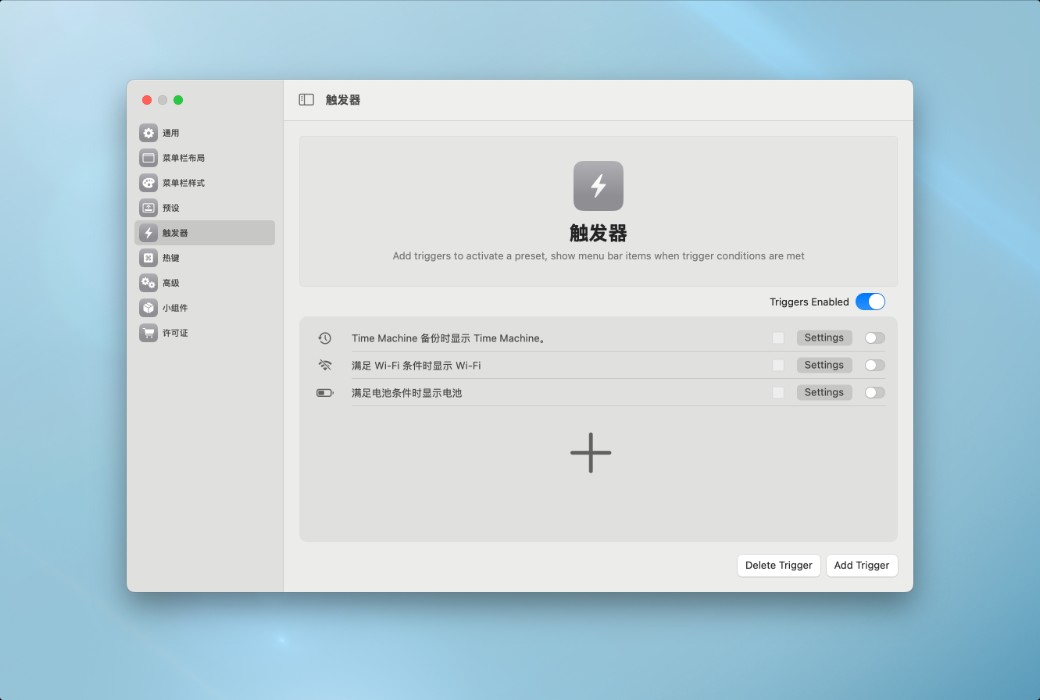Viewport: 1040px width, 700px height.
Task: Open the 许可证 section
Action: (x=205, y=332)
